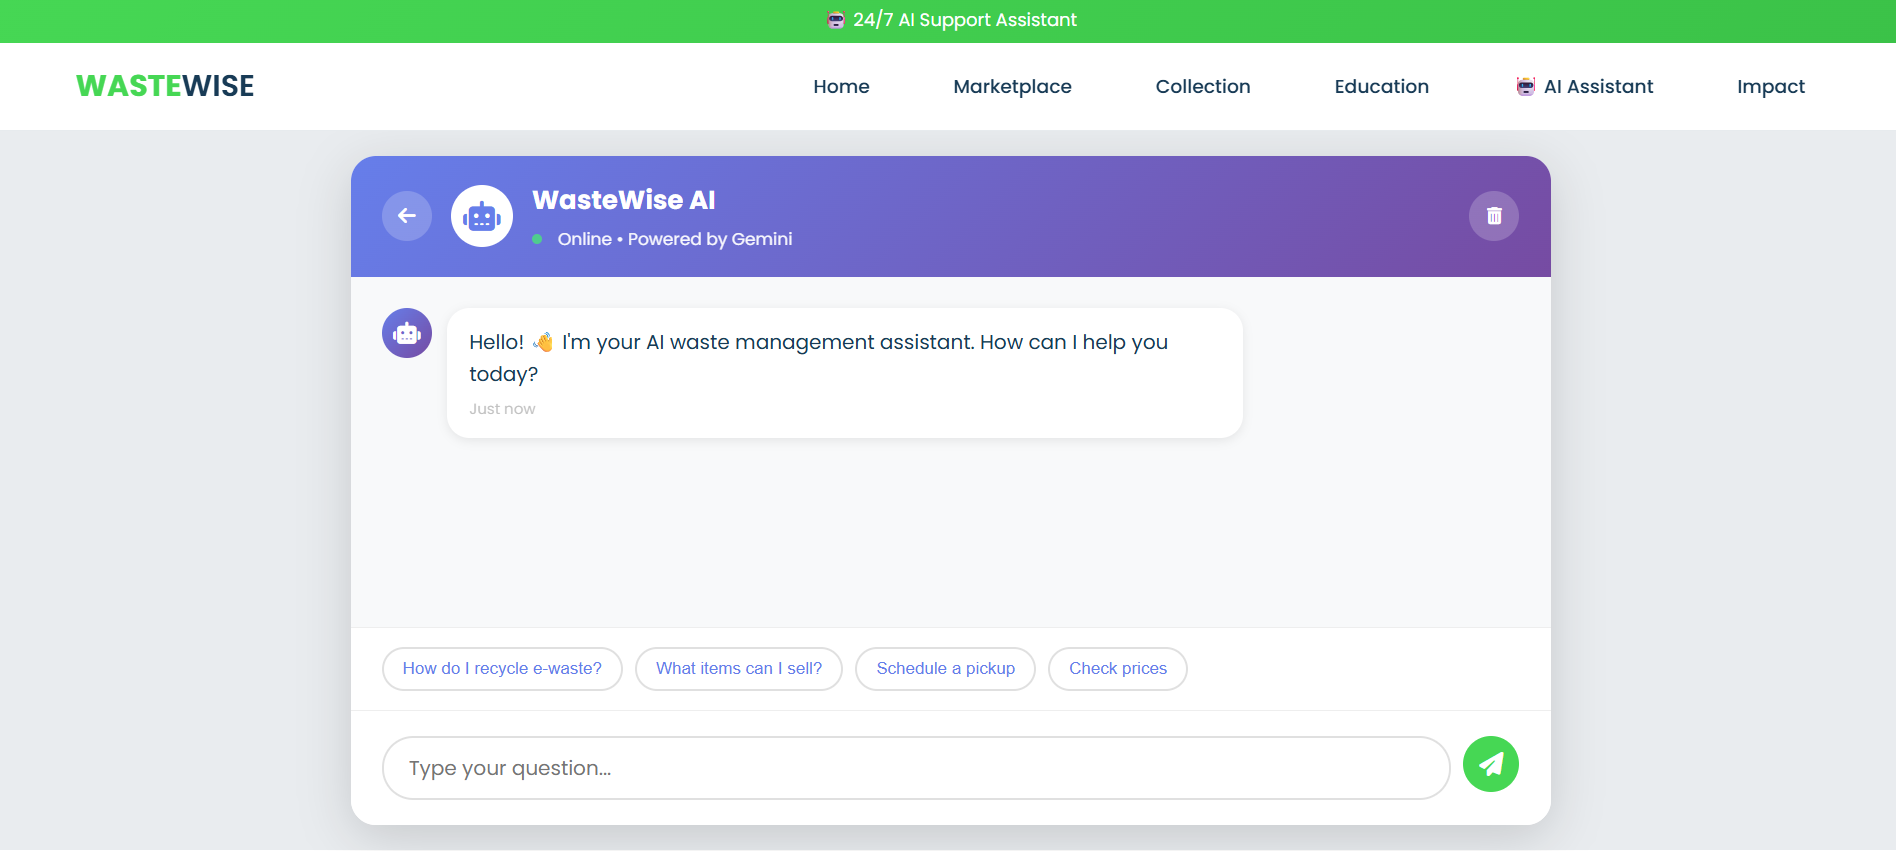1896x851 pixels.
Task: Select 'What items can I sell?' chip
Action: point(739,669)
